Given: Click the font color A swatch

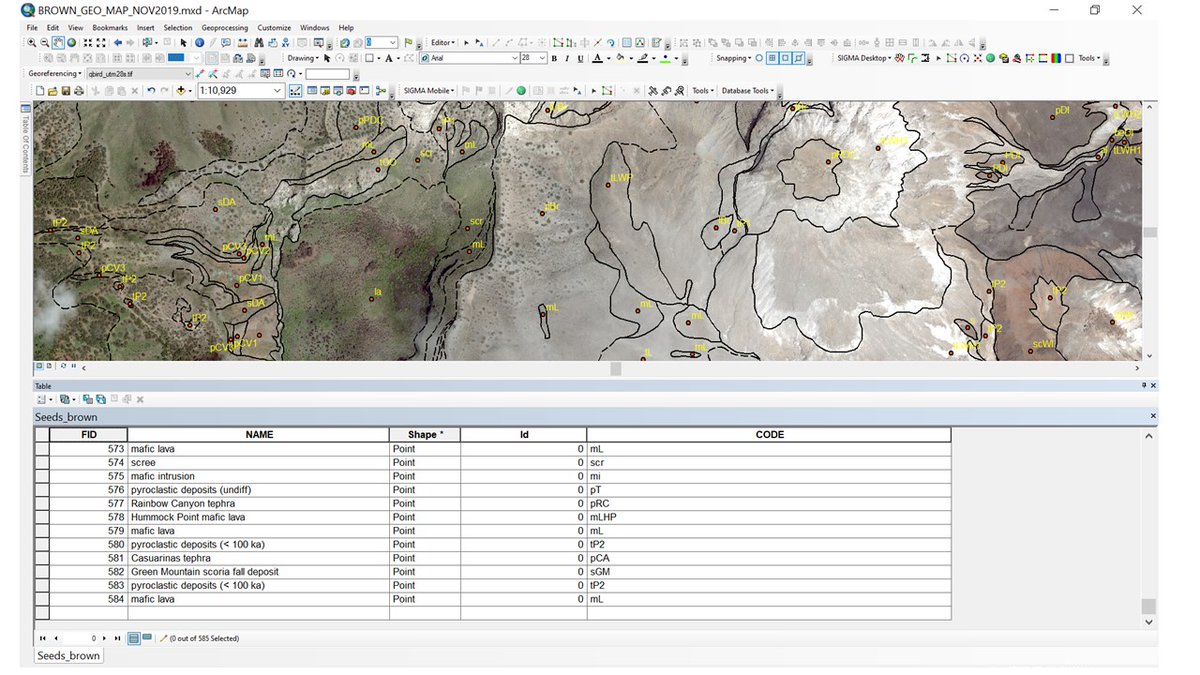Looking at the screenshot, I should pyautogui.click(x=598, y=58).
